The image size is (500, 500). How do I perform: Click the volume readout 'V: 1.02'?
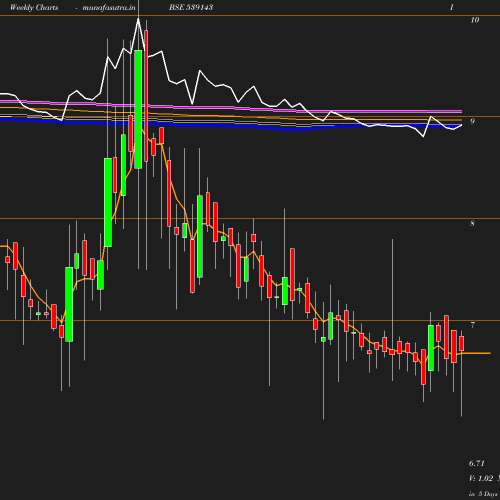coord(481,478)
